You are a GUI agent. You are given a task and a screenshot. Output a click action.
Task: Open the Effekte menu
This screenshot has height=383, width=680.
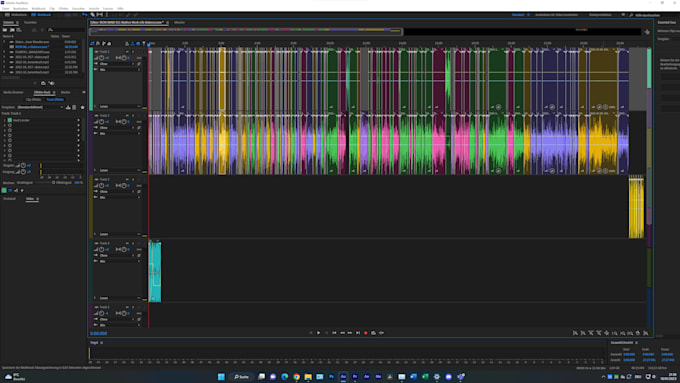(63, 8)
